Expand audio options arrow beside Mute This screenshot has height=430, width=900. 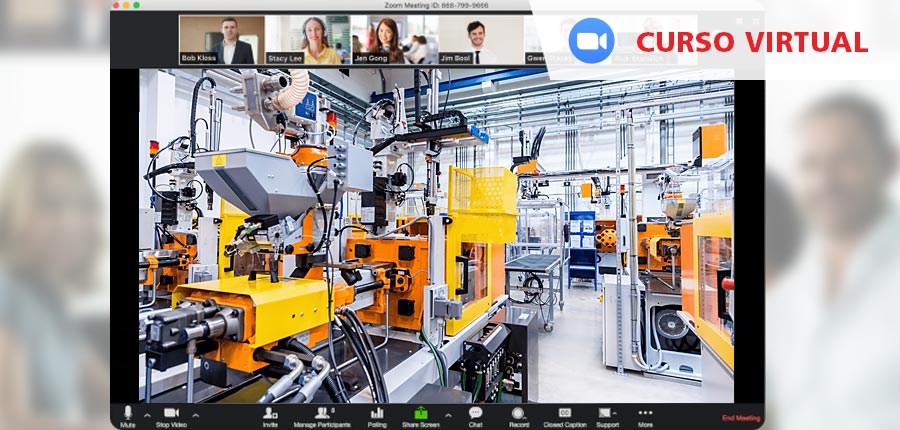pos(147,414)
